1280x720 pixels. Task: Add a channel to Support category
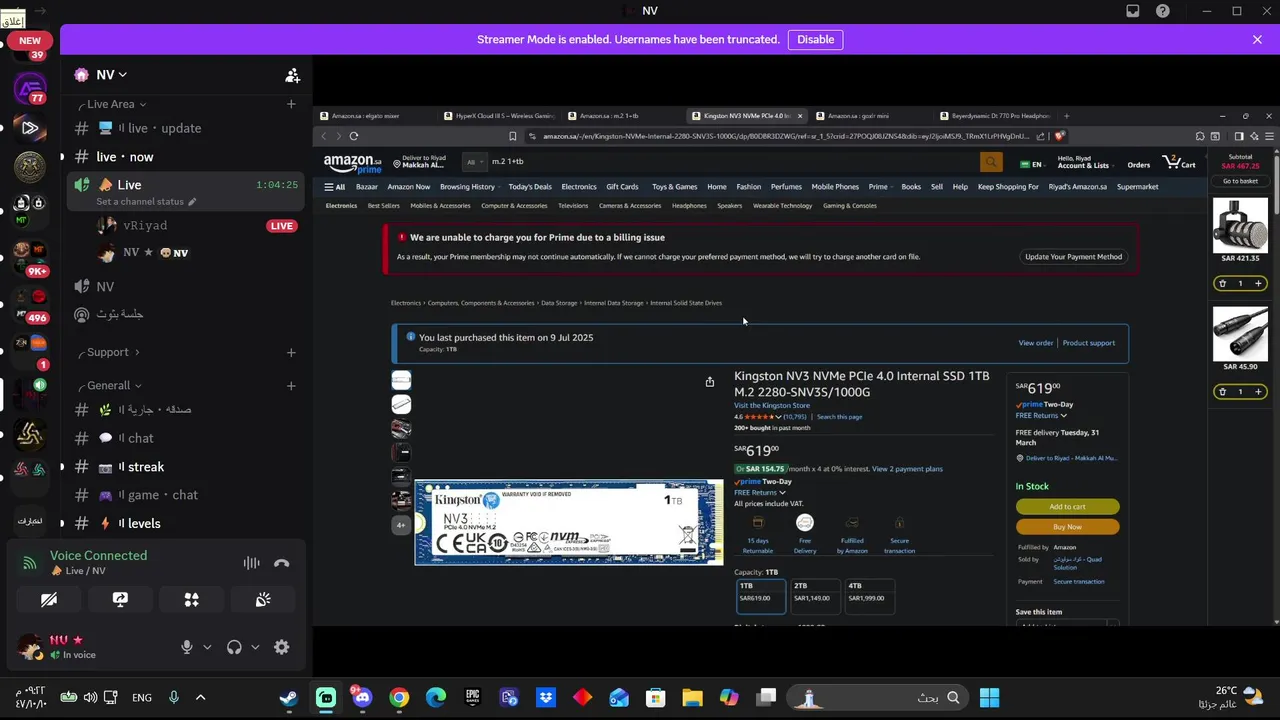(x=291, y=352)
